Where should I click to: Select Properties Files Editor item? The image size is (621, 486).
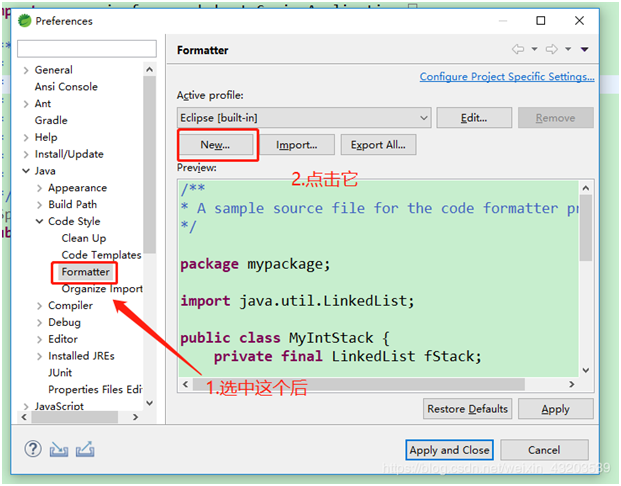[x=95, y=390]
